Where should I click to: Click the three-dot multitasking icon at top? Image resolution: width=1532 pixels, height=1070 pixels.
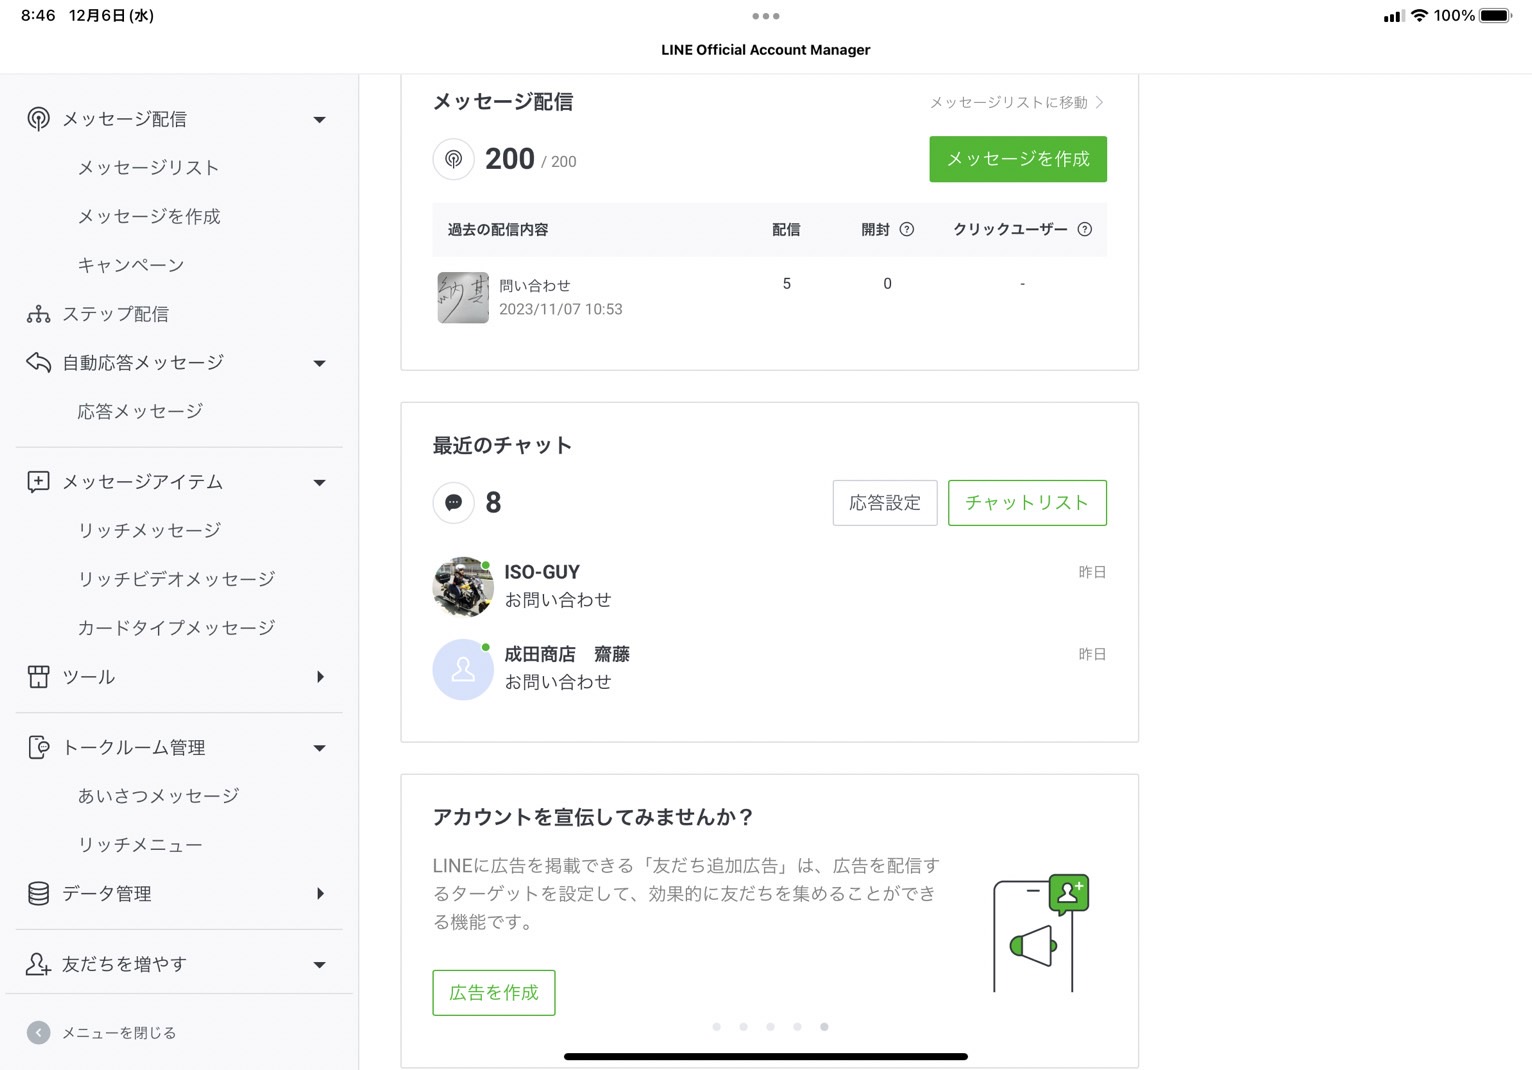[x=766, y=16]
